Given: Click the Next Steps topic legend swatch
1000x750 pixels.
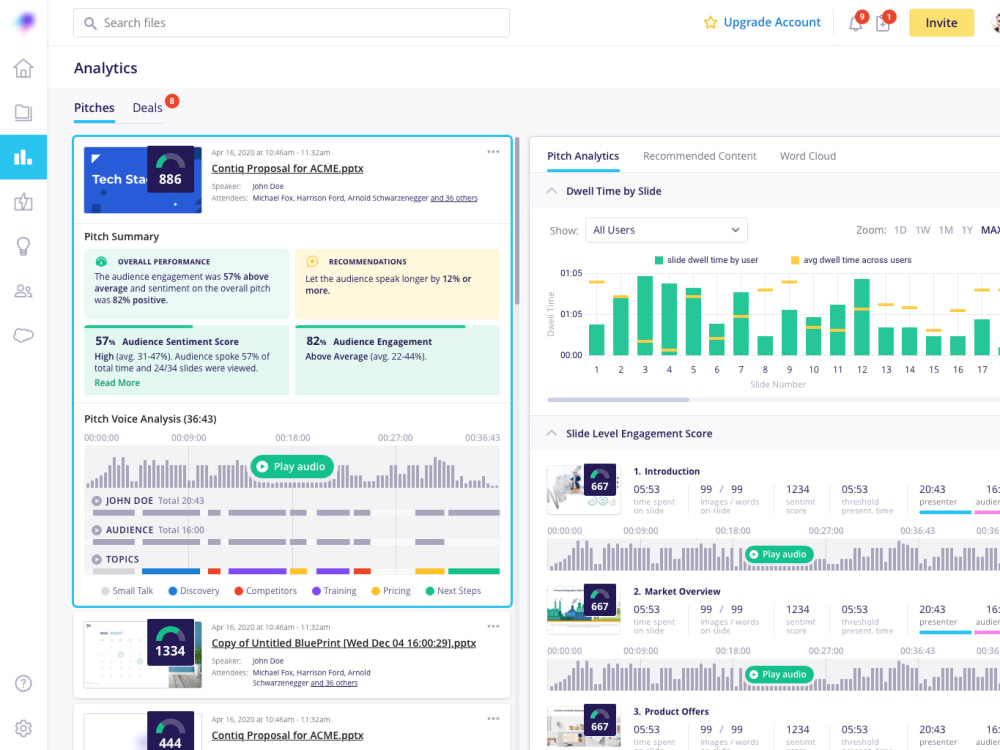Looking at the screenshot, I should 429,591.
